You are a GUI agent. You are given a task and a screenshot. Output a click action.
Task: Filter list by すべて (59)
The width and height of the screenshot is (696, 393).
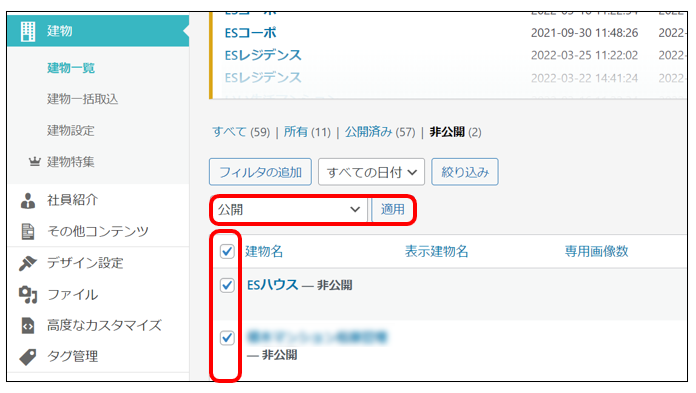pos(241,132)
